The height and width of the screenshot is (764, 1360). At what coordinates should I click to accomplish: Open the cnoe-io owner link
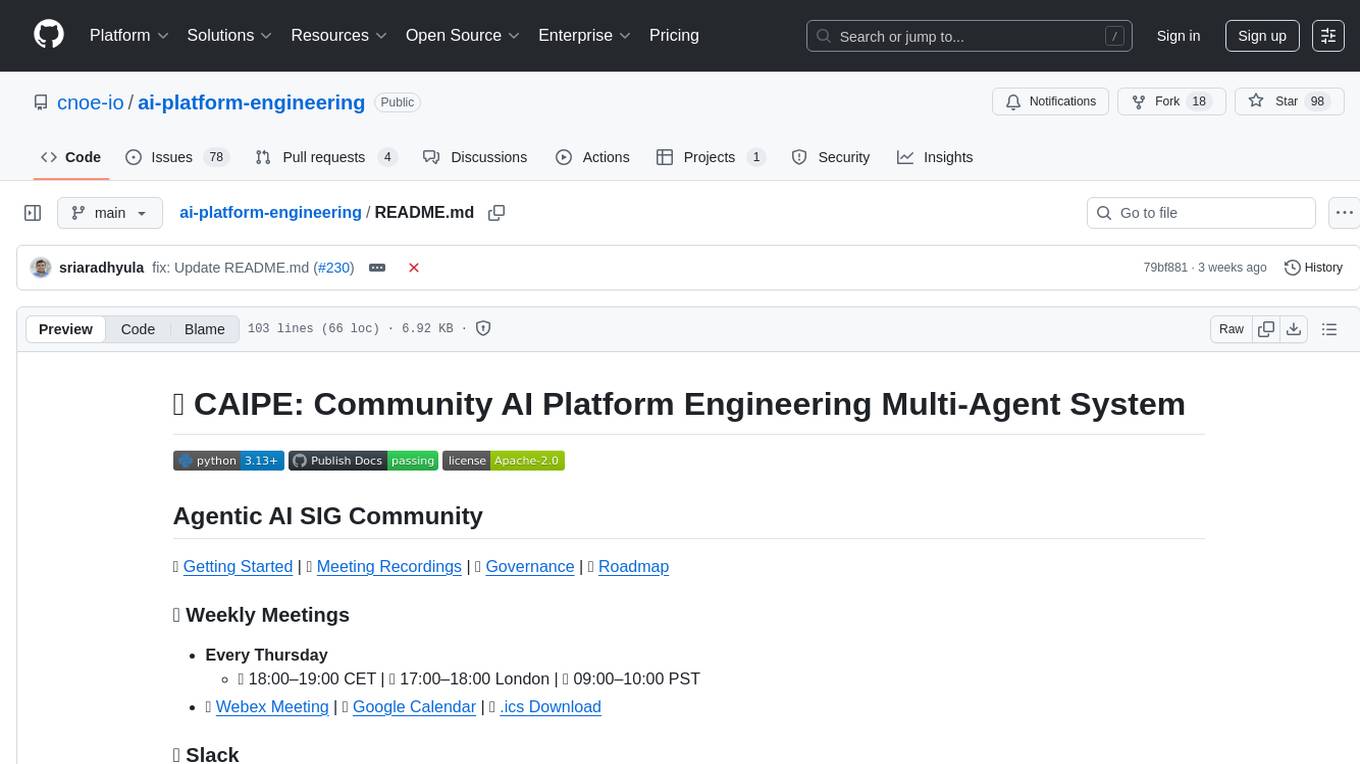91,102
